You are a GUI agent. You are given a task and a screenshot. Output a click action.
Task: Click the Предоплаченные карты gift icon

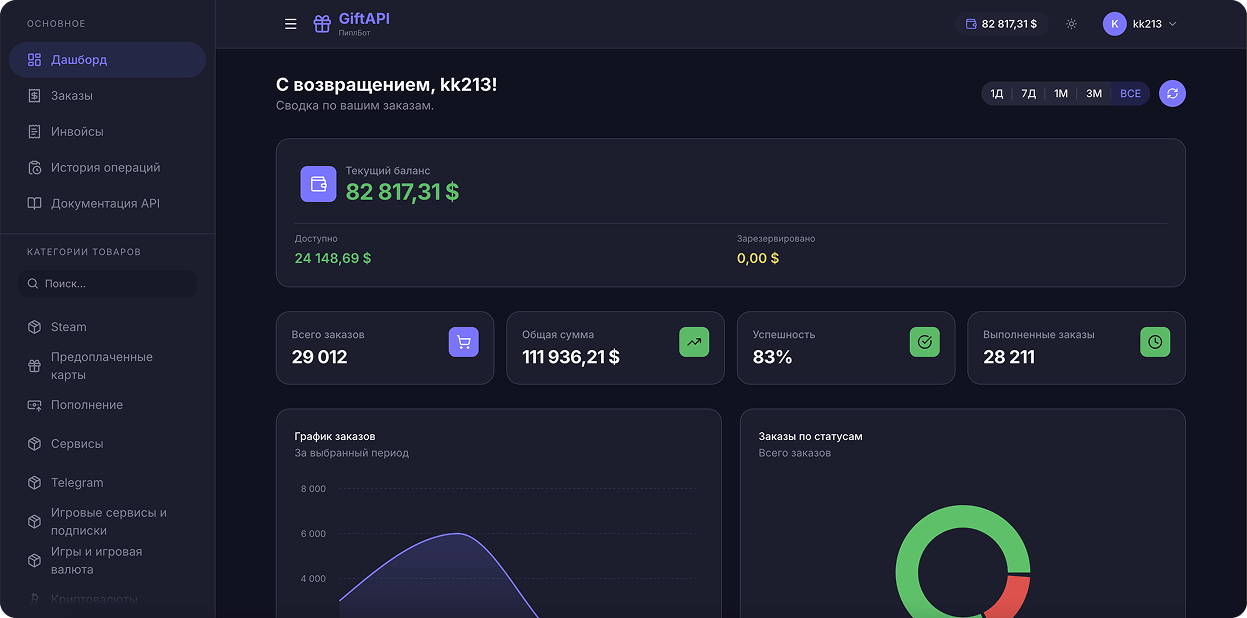pyautogui.click(x=34, y=366)
